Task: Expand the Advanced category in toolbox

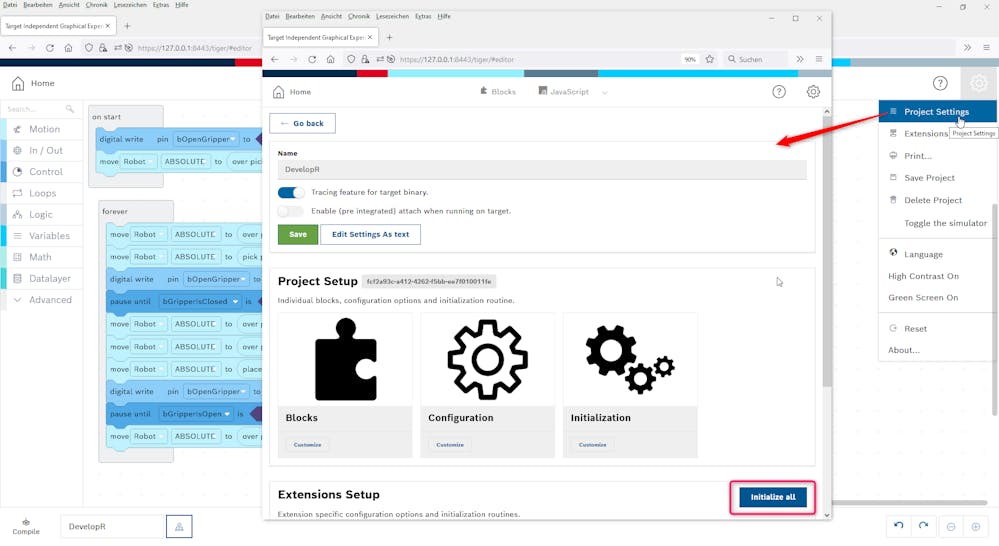Action: click(50, 300)
